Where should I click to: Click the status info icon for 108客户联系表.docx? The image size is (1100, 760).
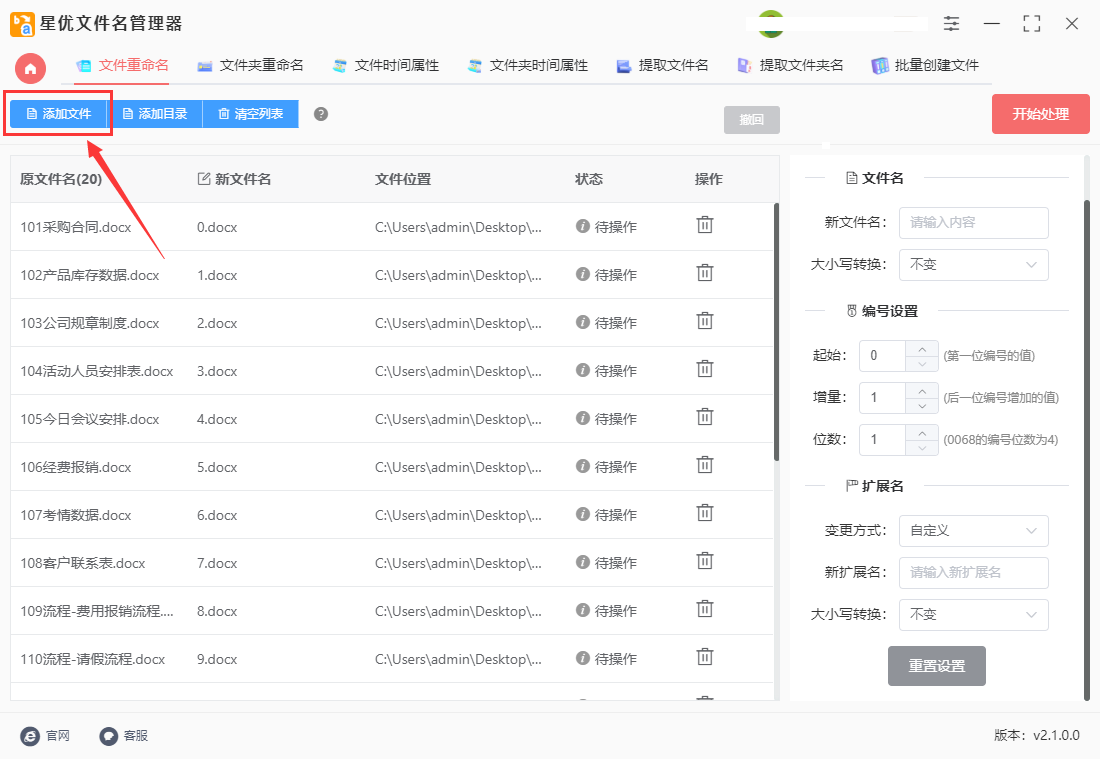[x=582, y=562]
